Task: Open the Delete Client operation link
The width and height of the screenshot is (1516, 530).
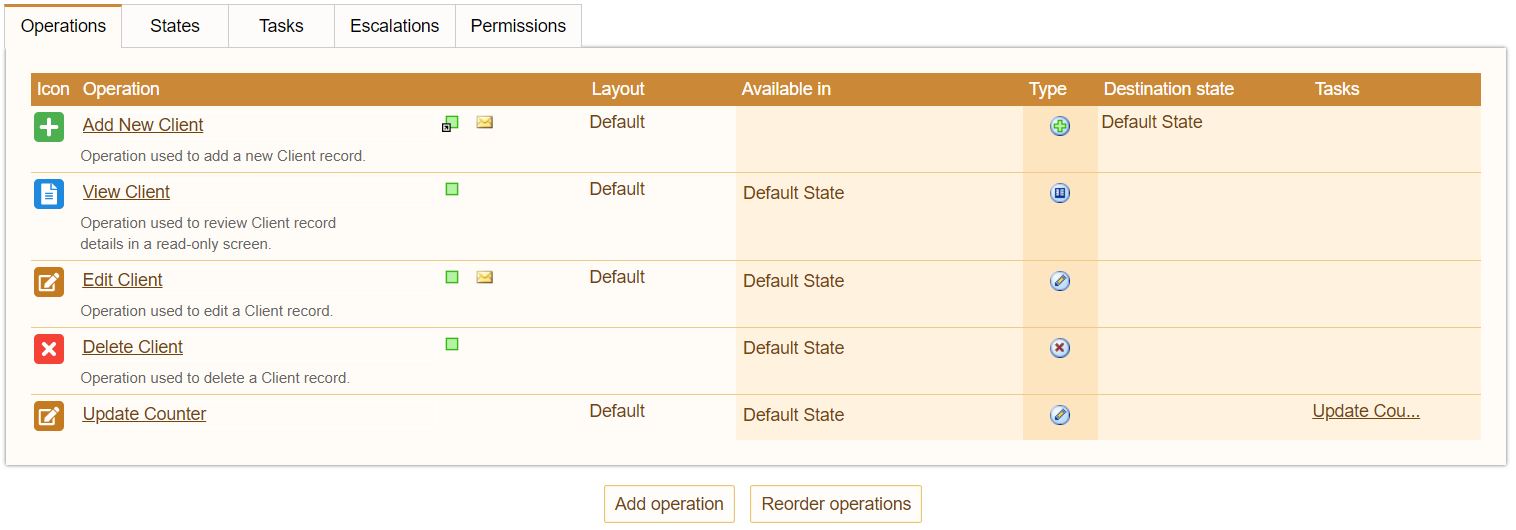Action: pyautogui.click(x=133, y=347)
